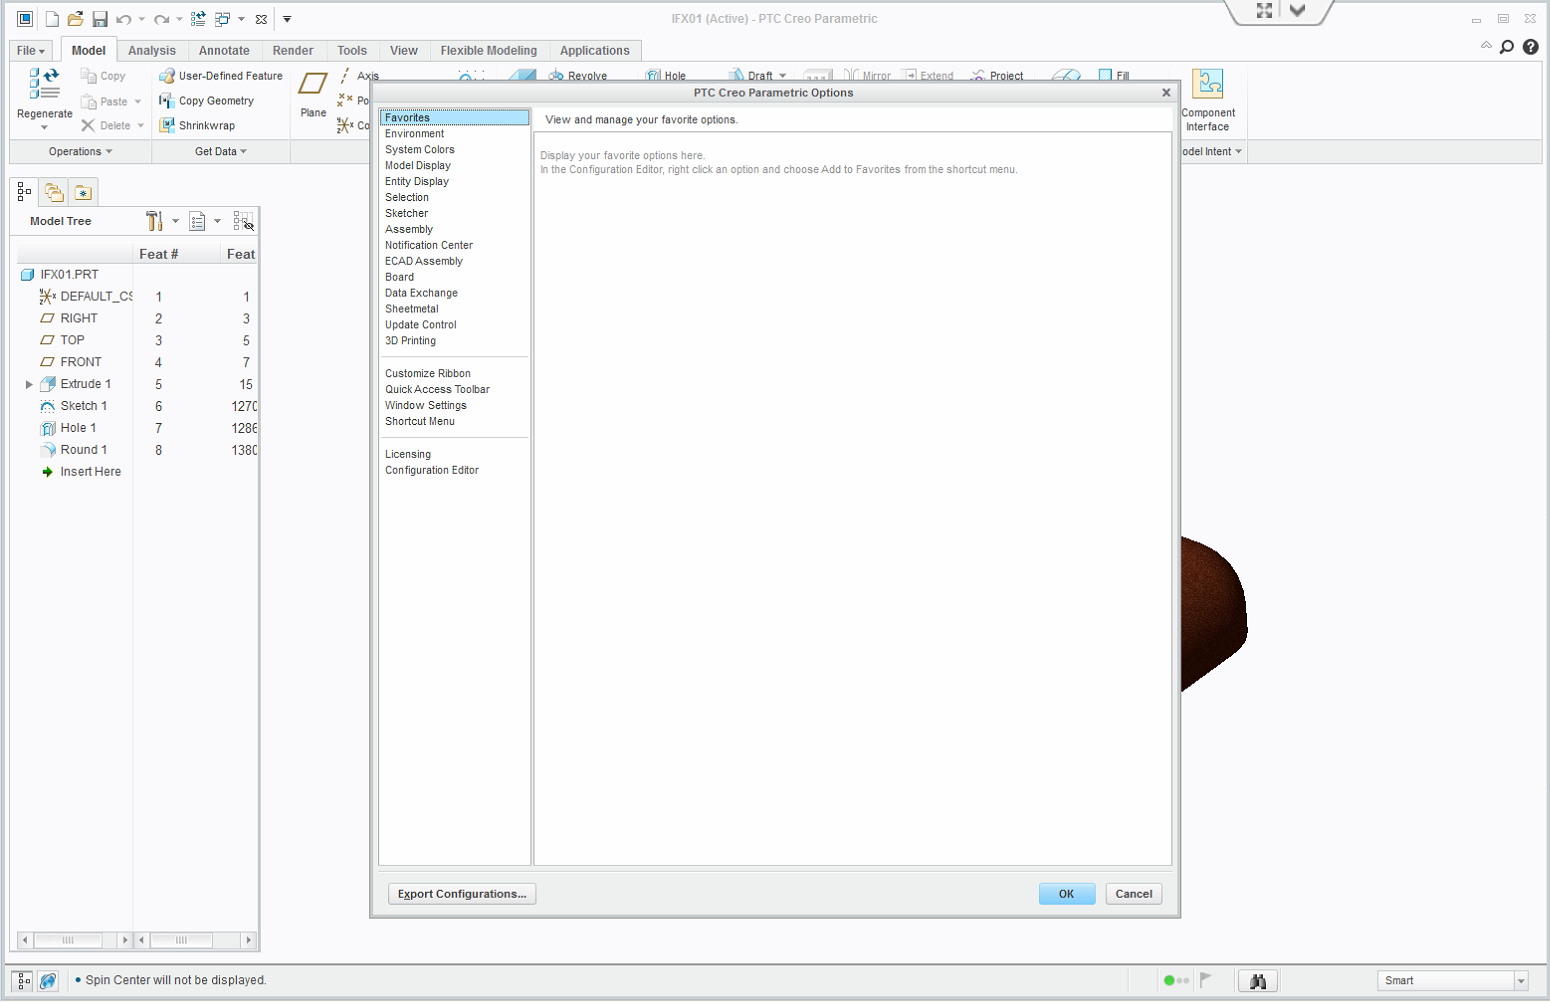The image size is (1550, 1002).
Task: Expand the Get Data group dropdown
Action: pyautogui.click(x=221, y=152)
